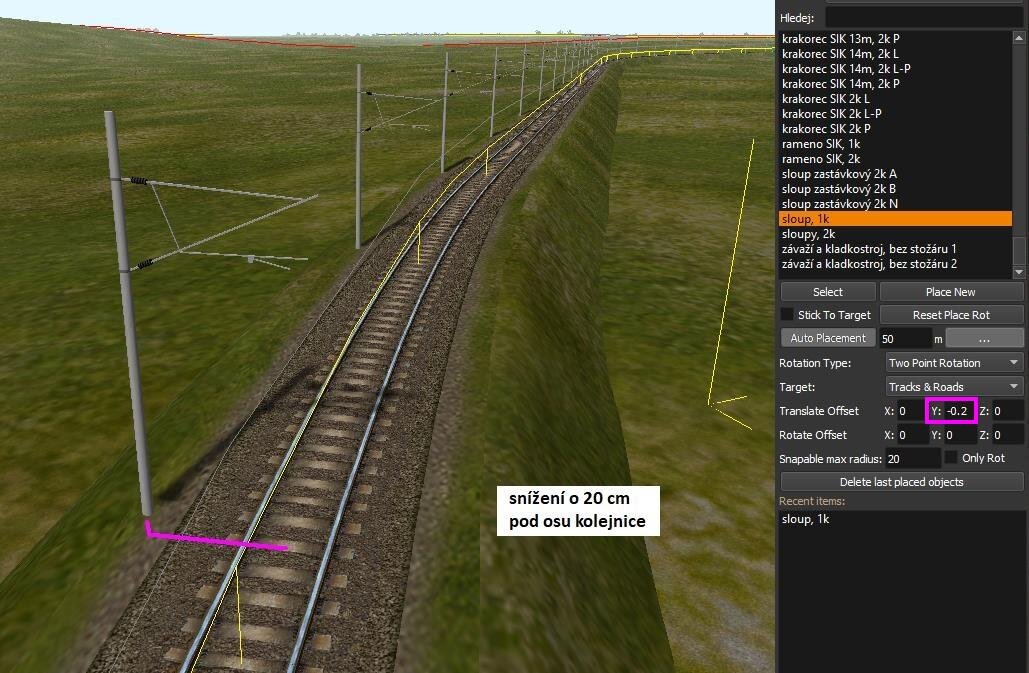Select 'sloup zastávkový 2k A' item
This screenshot has height=673, width=1029.
pos(839,174)
